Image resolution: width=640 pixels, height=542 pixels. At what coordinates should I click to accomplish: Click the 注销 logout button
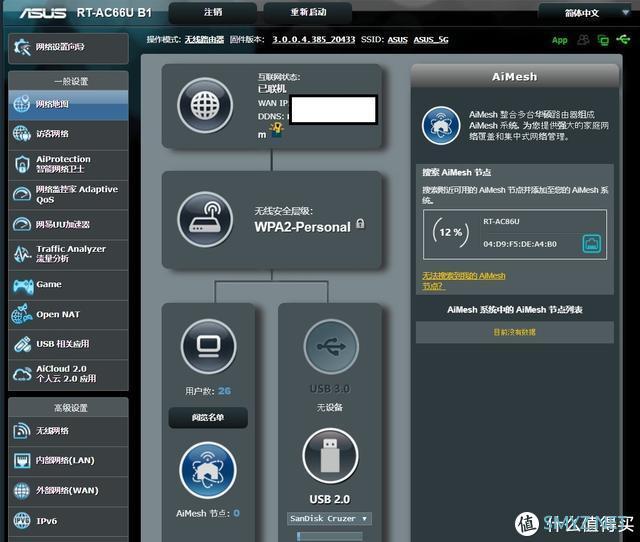pos(213,13)
